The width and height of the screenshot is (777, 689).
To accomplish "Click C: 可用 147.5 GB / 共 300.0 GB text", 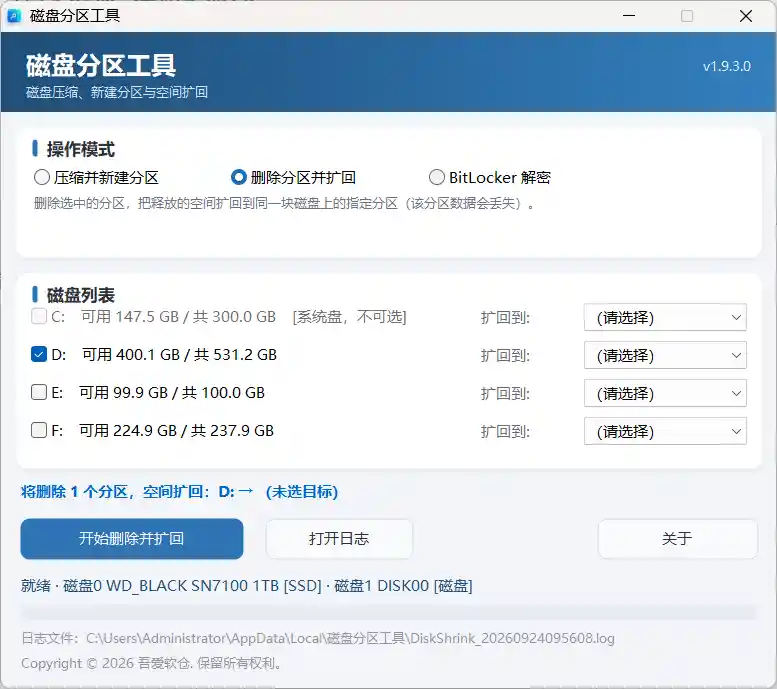I will click(164, 316).
